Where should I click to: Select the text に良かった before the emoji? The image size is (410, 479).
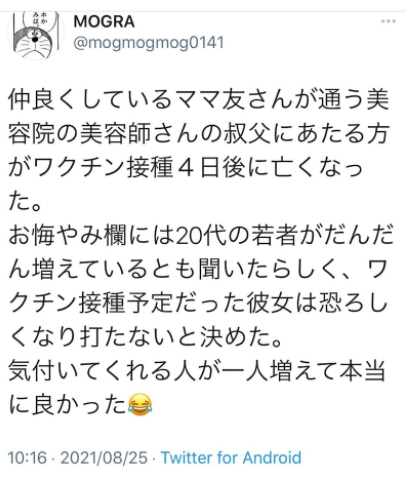67,405
